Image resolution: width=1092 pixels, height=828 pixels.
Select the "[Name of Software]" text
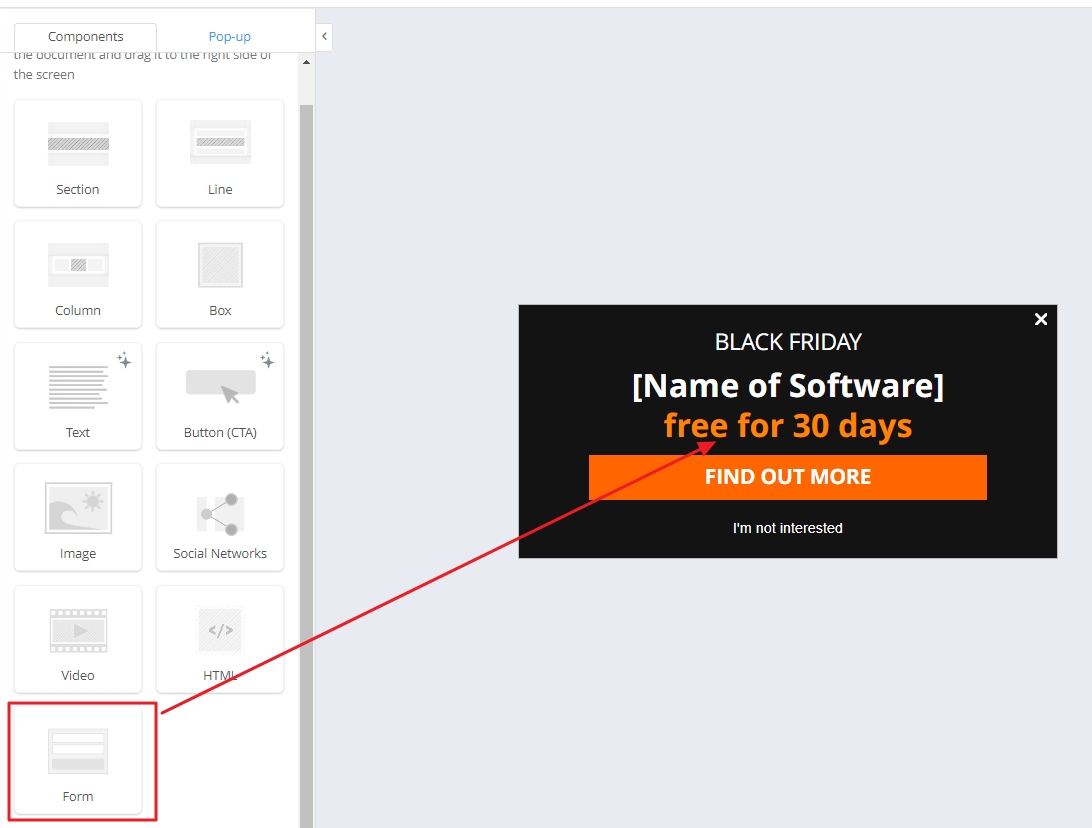click(x=788, y=386)
